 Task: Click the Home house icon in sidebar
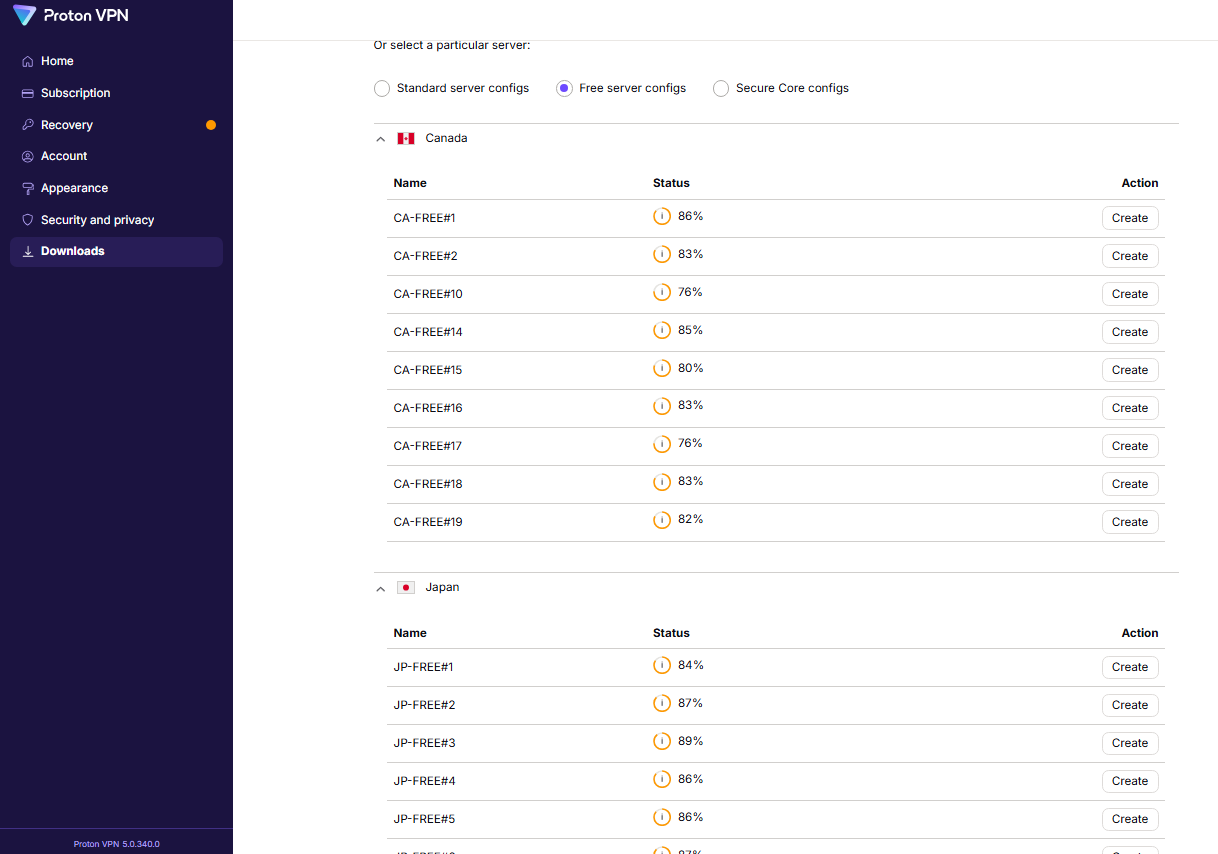click(x=27, y=61)
